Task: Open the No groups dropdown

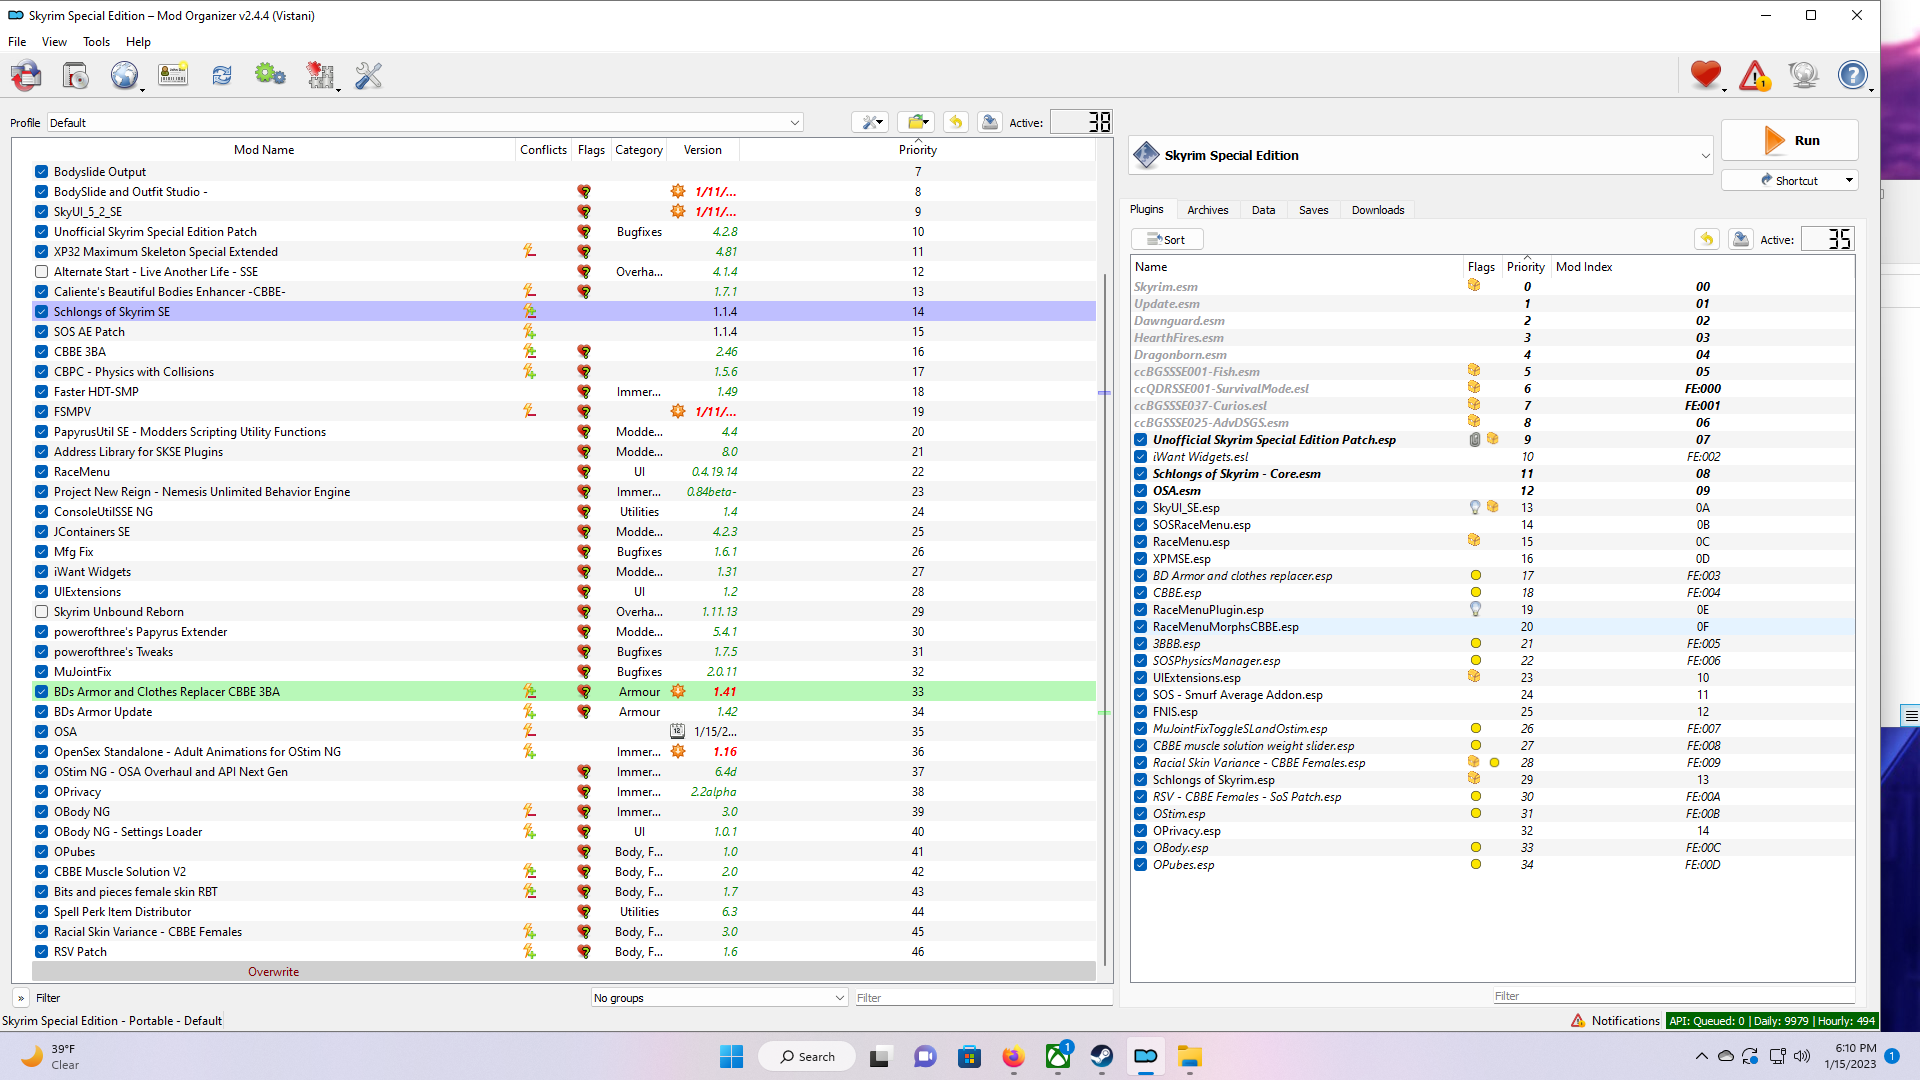Action: (x=719, y=998)
